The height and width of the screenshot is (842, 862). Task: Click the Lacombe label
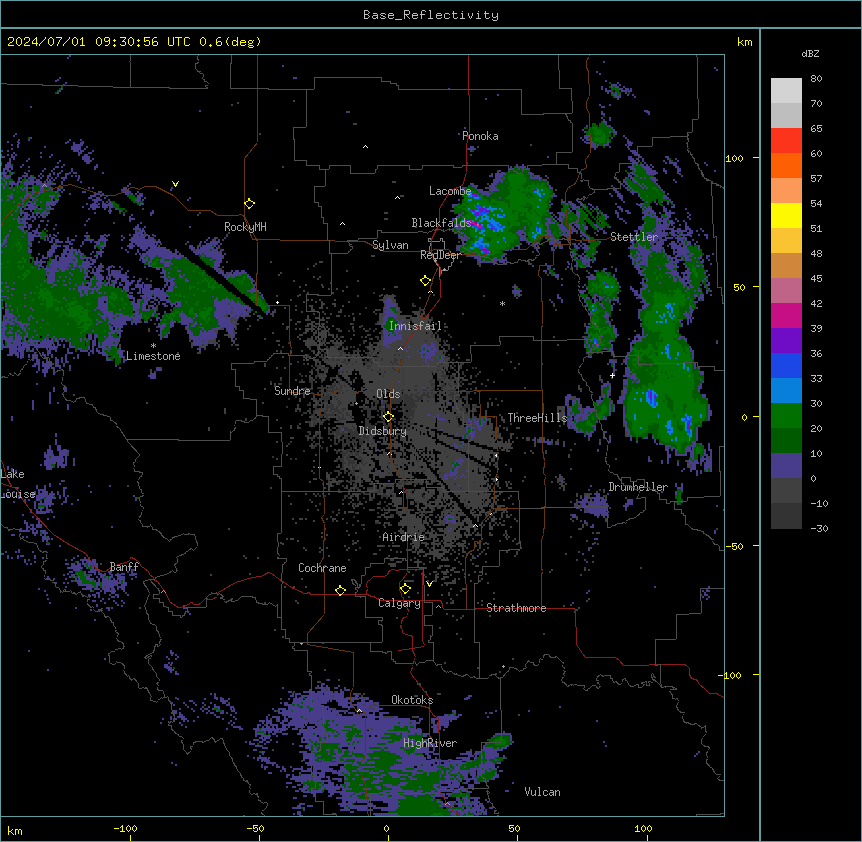[x=450, y=191]
